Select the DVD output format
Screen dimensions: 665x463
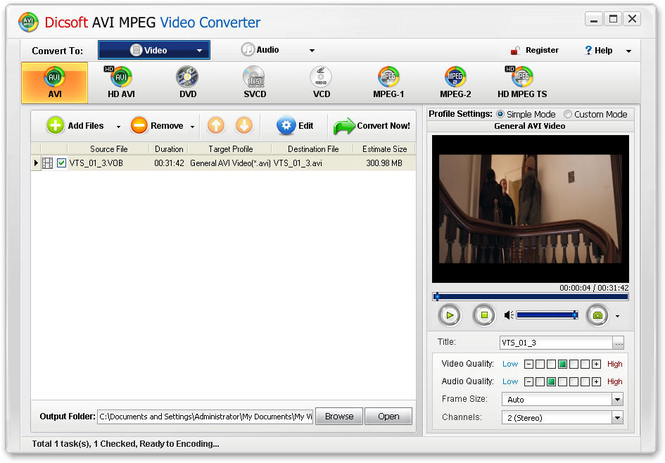(187, 83)
